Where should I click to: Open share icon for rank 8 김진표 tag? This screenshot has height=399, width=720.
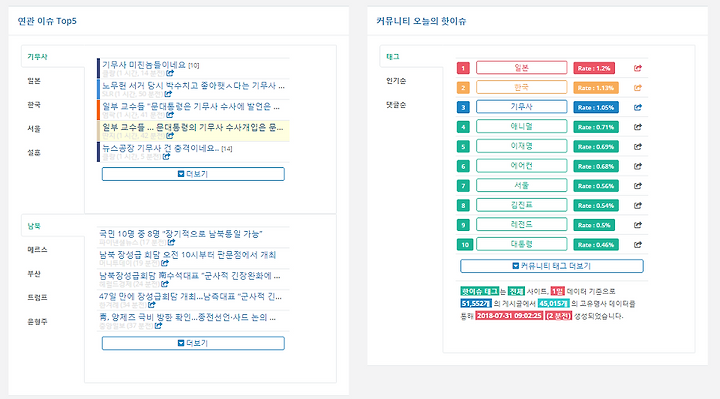pyautogui.click(x=637, y=205)
